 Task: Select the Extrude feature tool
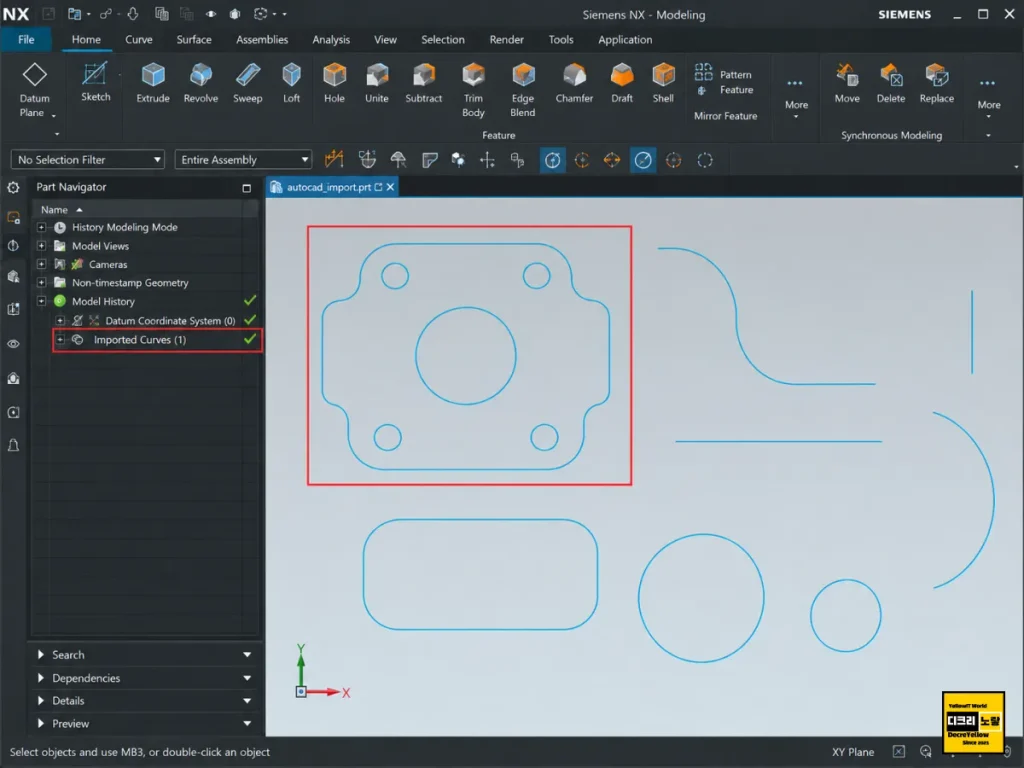(153, 83)
